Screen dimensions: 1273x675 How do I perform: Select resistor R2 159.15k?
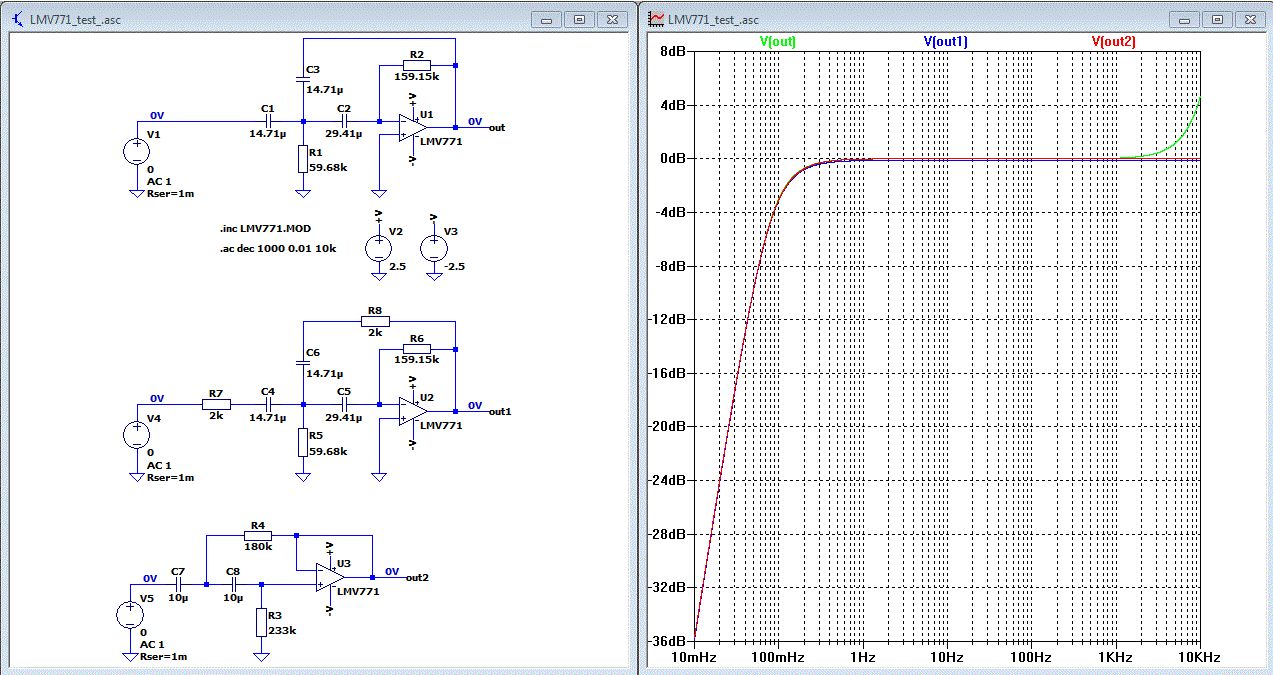(417, 65)
